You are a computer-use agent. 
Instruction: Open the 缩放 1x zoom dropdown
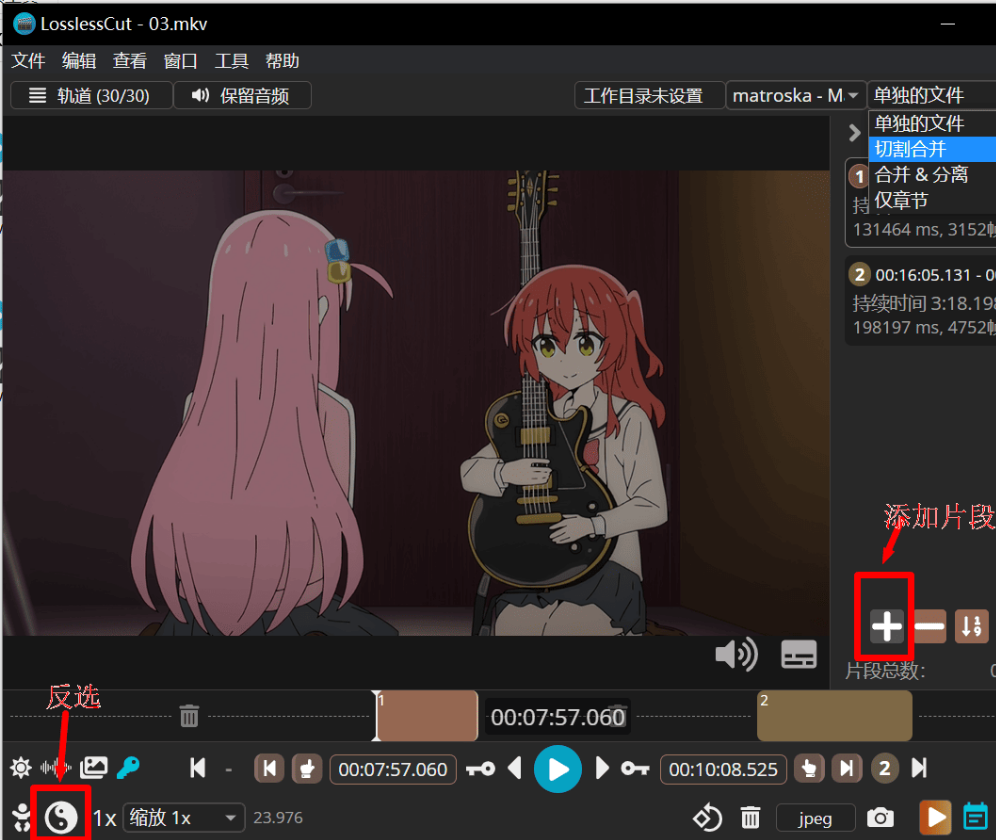(x=183, y=818)
